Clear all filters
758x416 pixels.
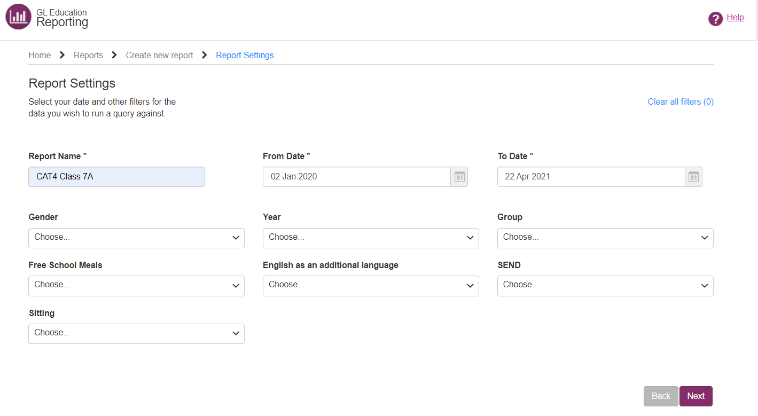click(680, 102)
